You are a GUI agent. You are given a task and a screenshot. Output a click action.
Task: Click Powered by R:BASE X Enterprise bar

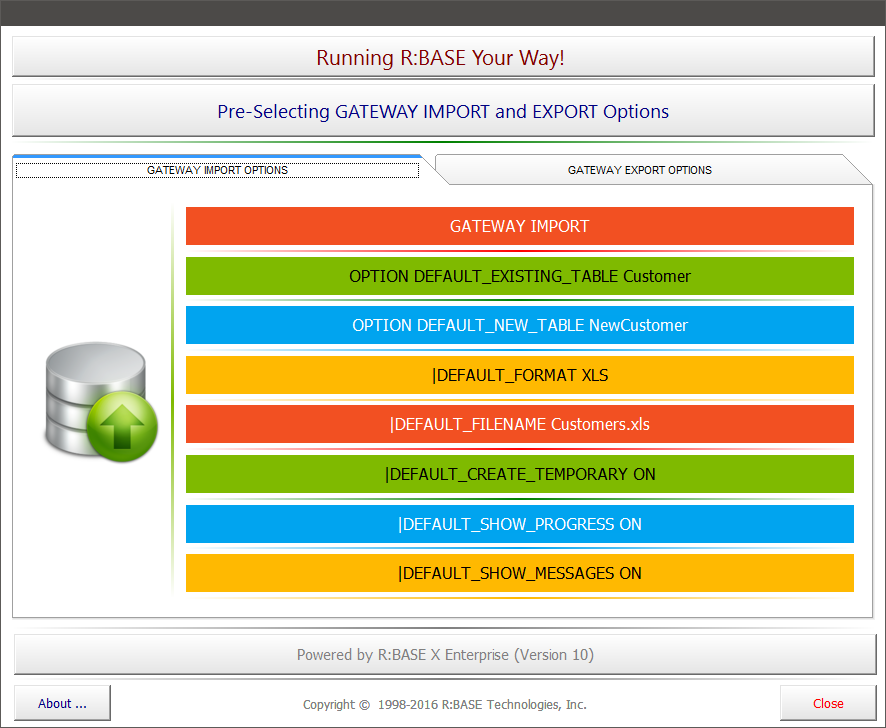tap(444, 655)
